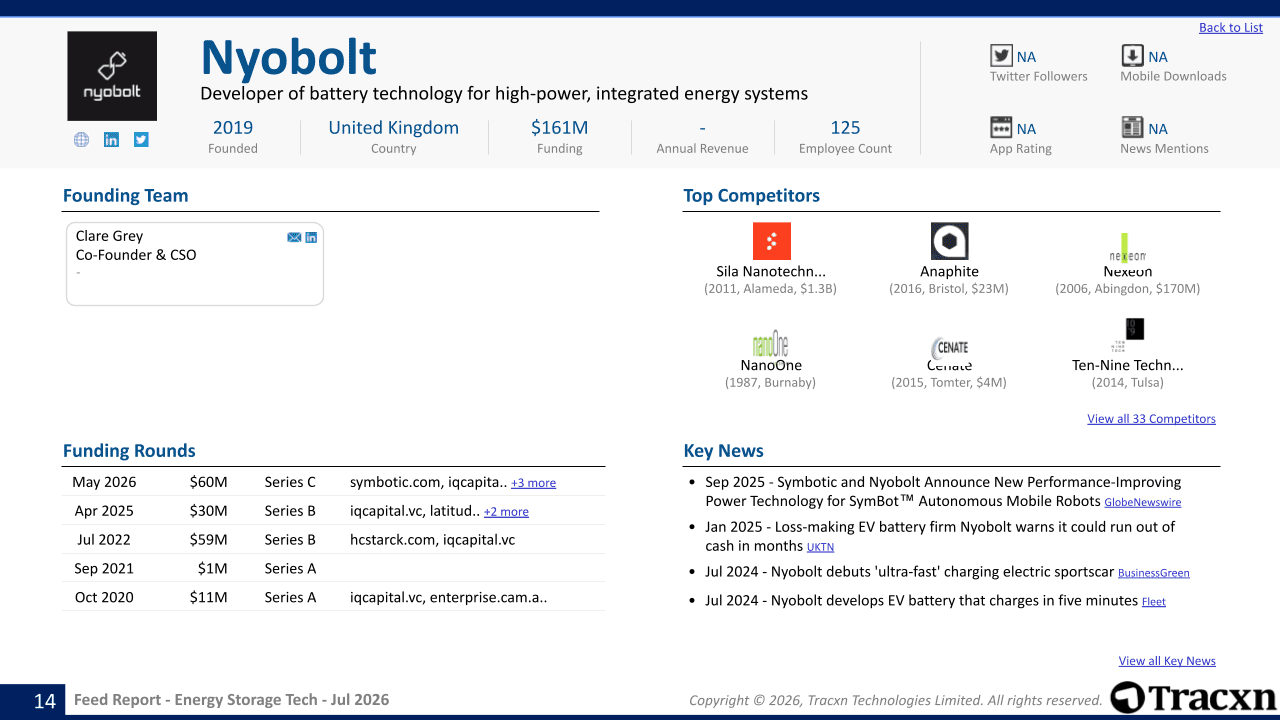The image size is (1280, 720).
Task: Open the UKTN news source link
Action: (820, 547)
